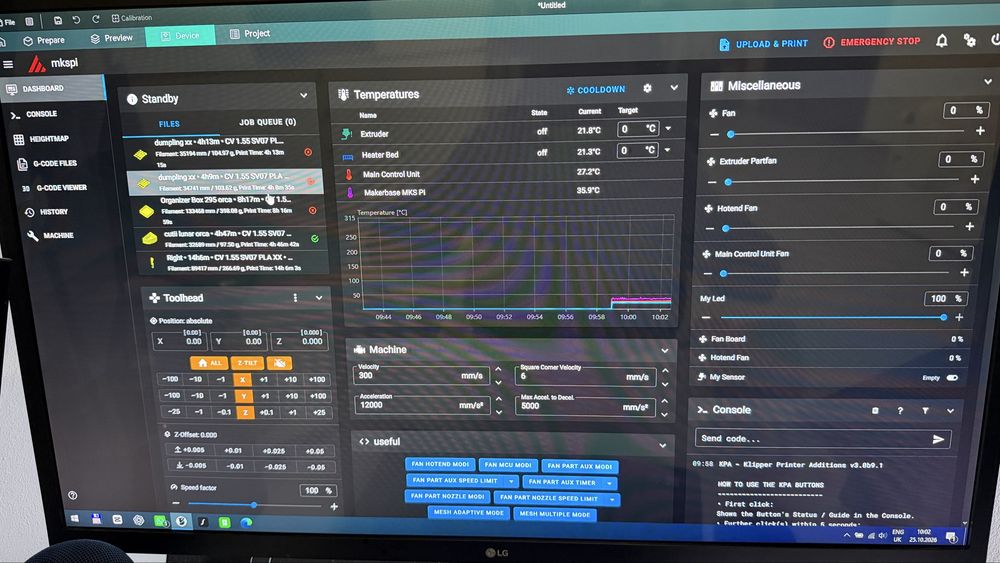The width and height of the screenshot is (1000, 563).
Task: Switch to the Preview tab
Action: coord(112,38)
